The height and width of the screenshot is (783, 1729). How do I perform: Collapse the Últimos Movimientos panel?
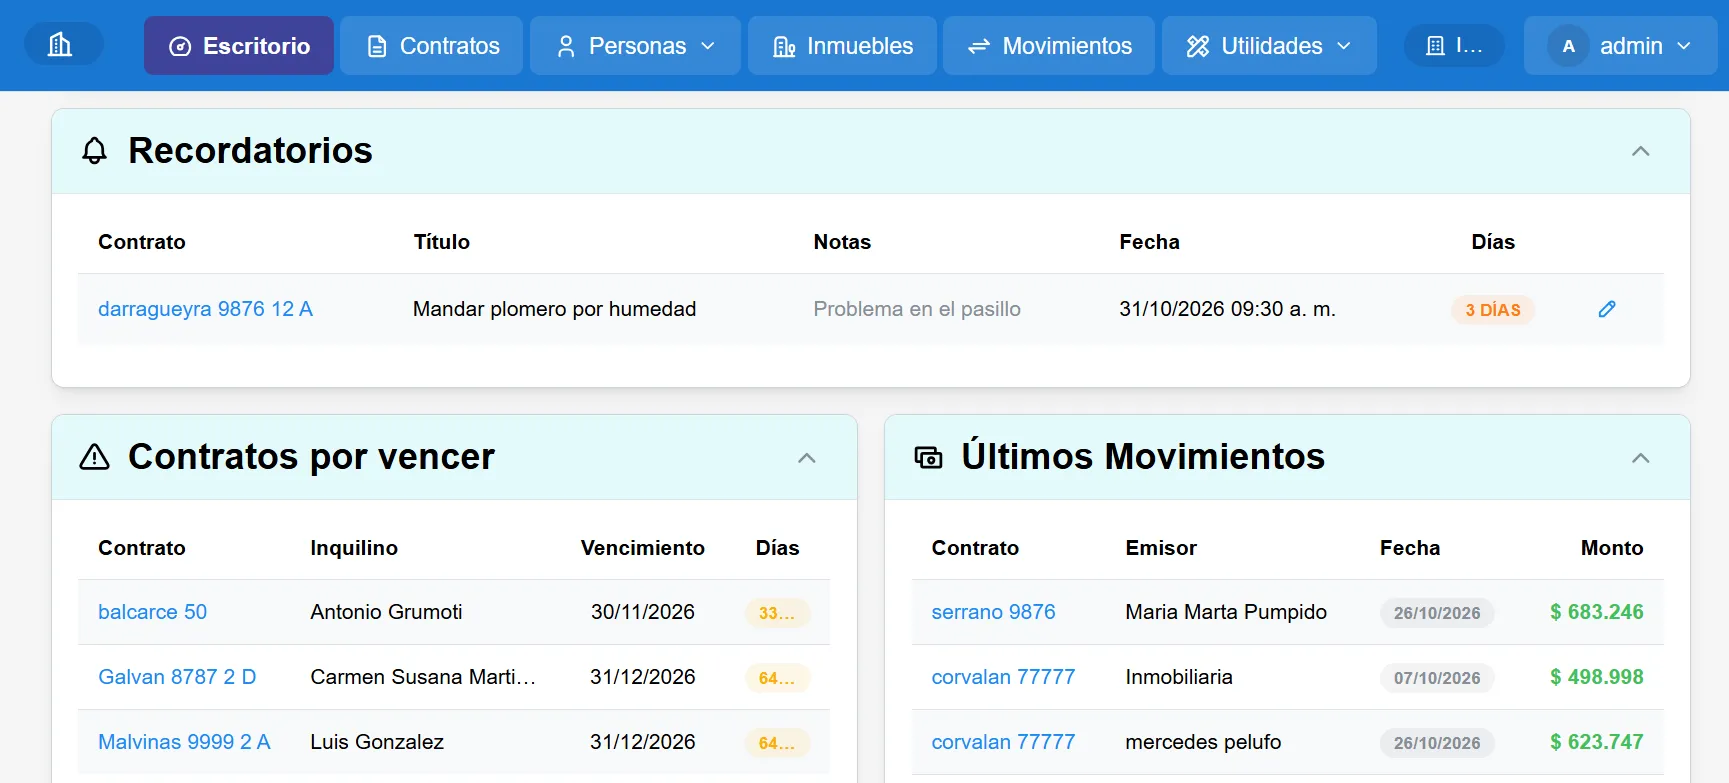(x=1640, y=458)
